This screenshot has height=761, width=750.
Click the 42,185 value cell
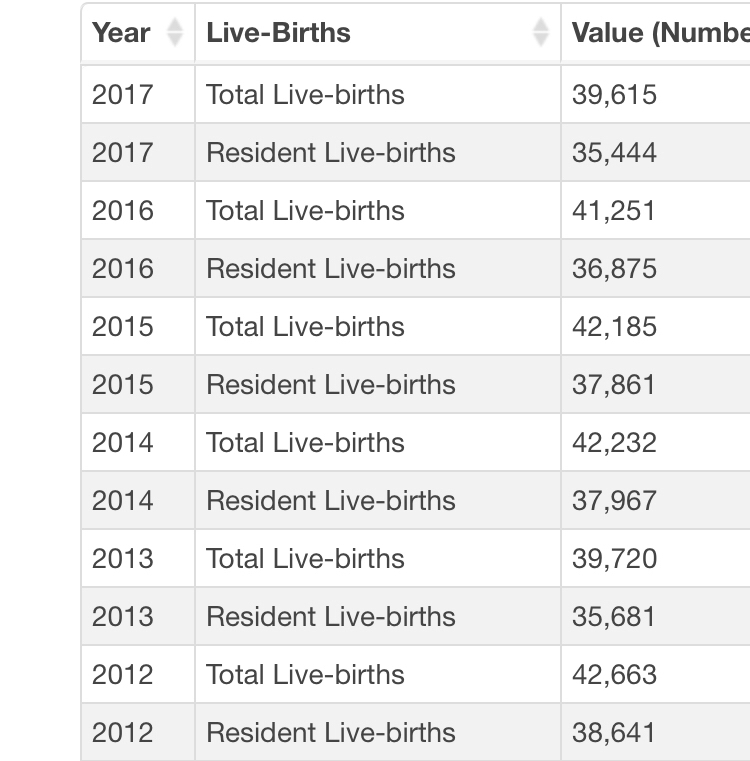coord(614,327)
